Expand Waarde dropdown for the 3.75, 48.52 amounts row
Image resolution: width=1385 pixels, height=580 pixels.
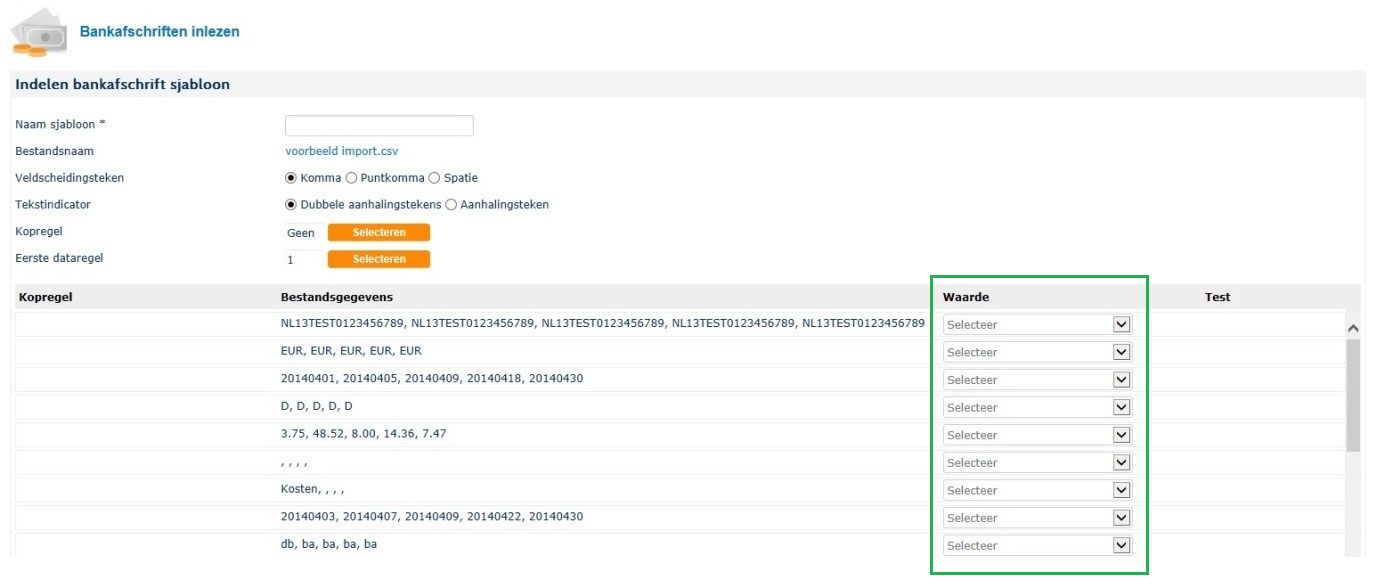coord(1037,435)
